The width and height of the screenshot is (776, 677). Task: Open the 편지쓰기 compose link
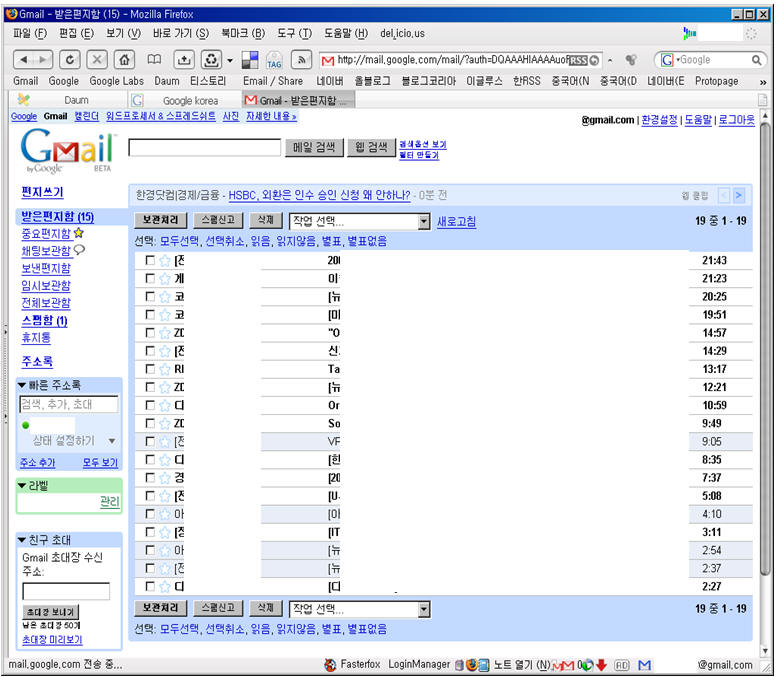pyautogui.click(x=43, y=192)
